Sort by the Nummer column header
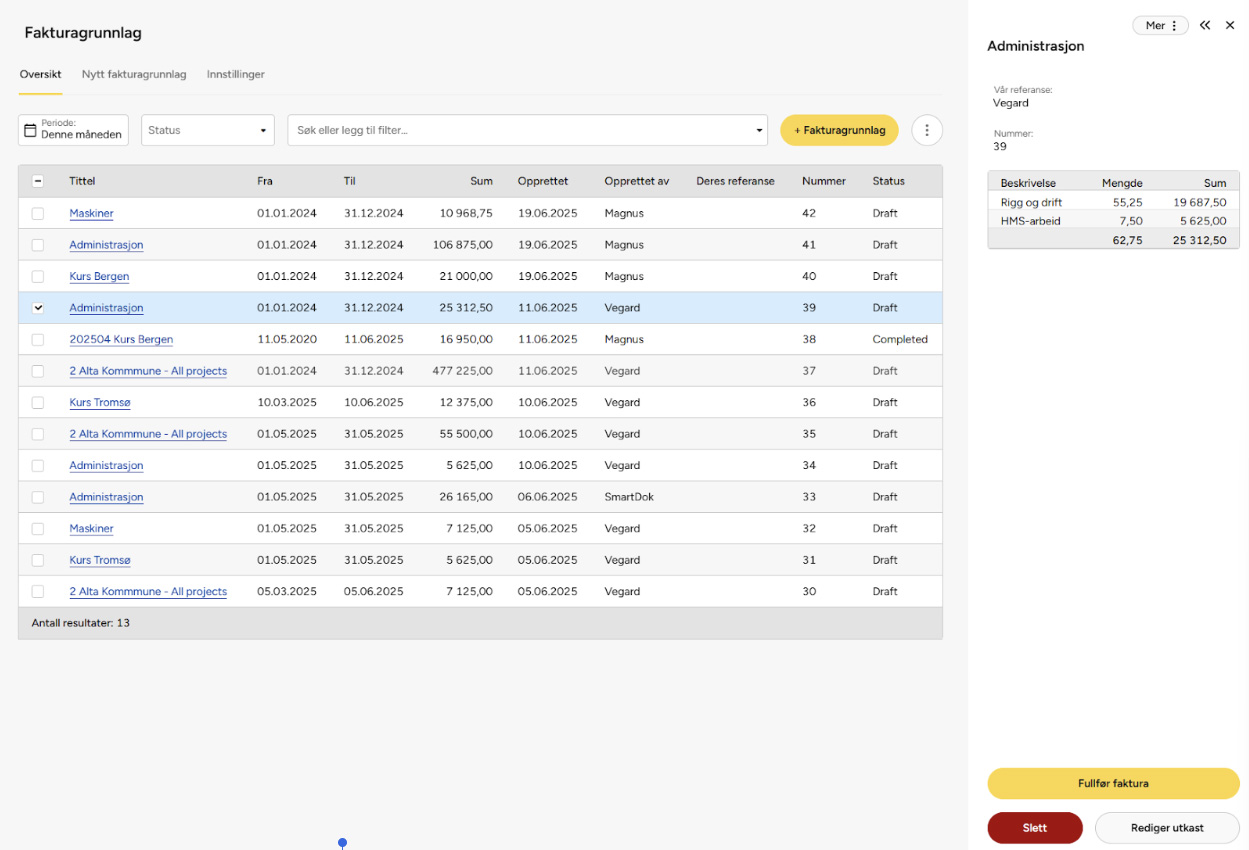This screenshot has height=850, width=1249. [824, 181]
